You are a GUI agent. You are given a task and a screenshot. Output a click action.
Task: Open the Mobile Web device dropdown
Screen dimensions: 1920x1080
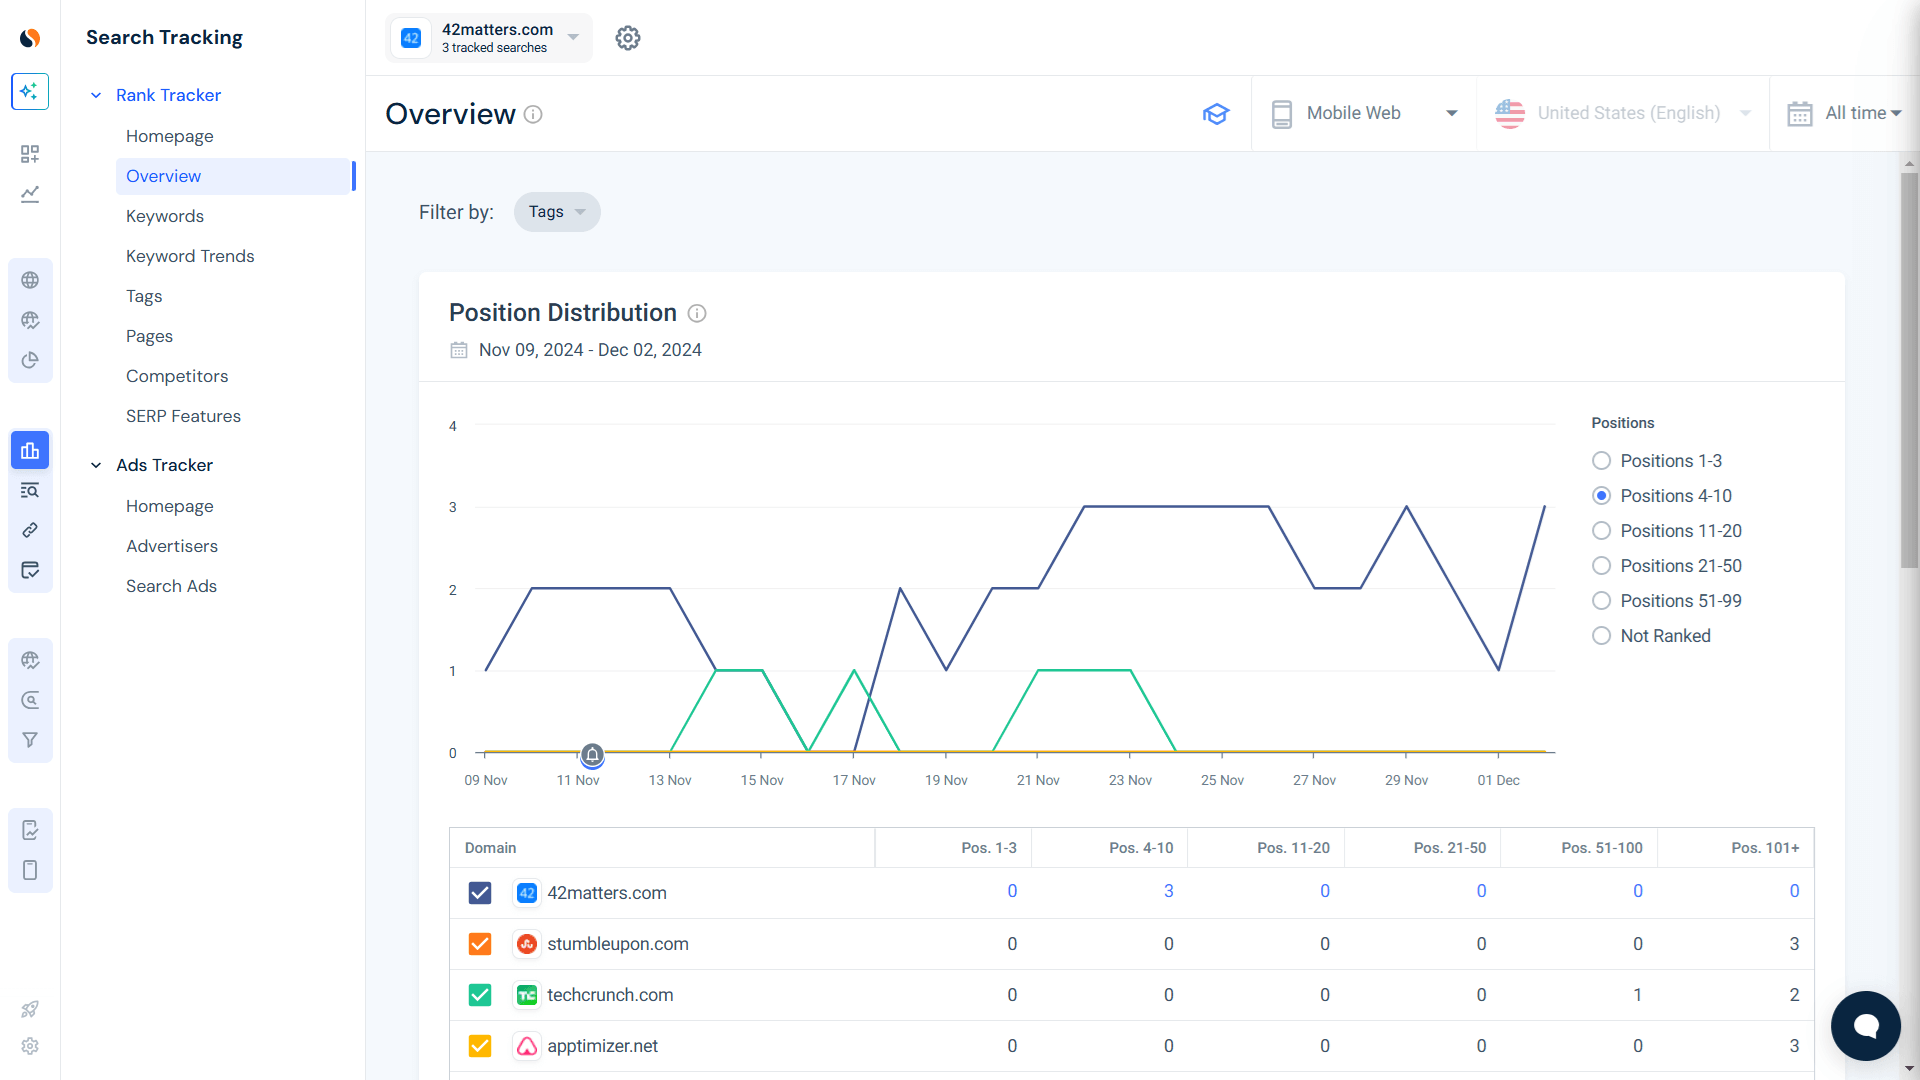pos(1364,113)
